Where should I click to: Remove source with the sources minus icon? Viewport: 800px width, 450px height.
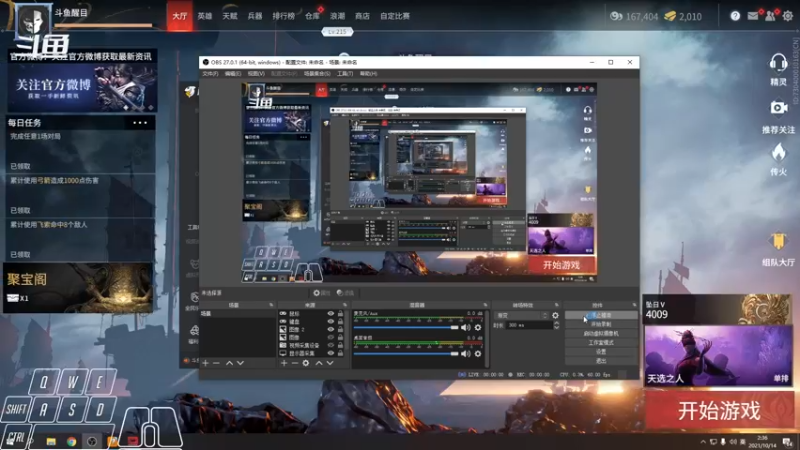[x=294, y=363]
